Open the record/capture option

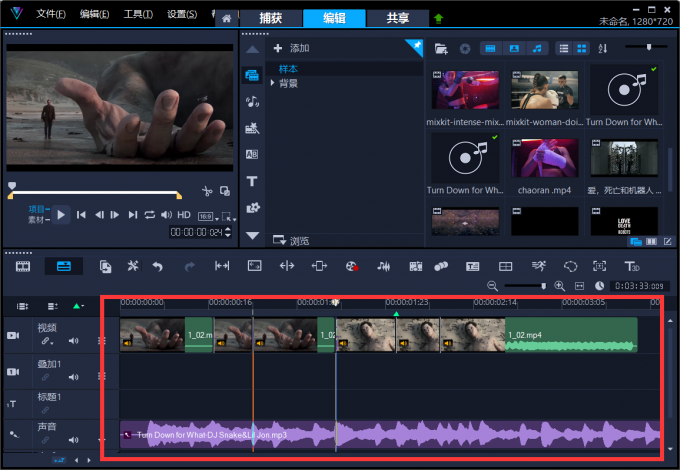click(352, 266)
